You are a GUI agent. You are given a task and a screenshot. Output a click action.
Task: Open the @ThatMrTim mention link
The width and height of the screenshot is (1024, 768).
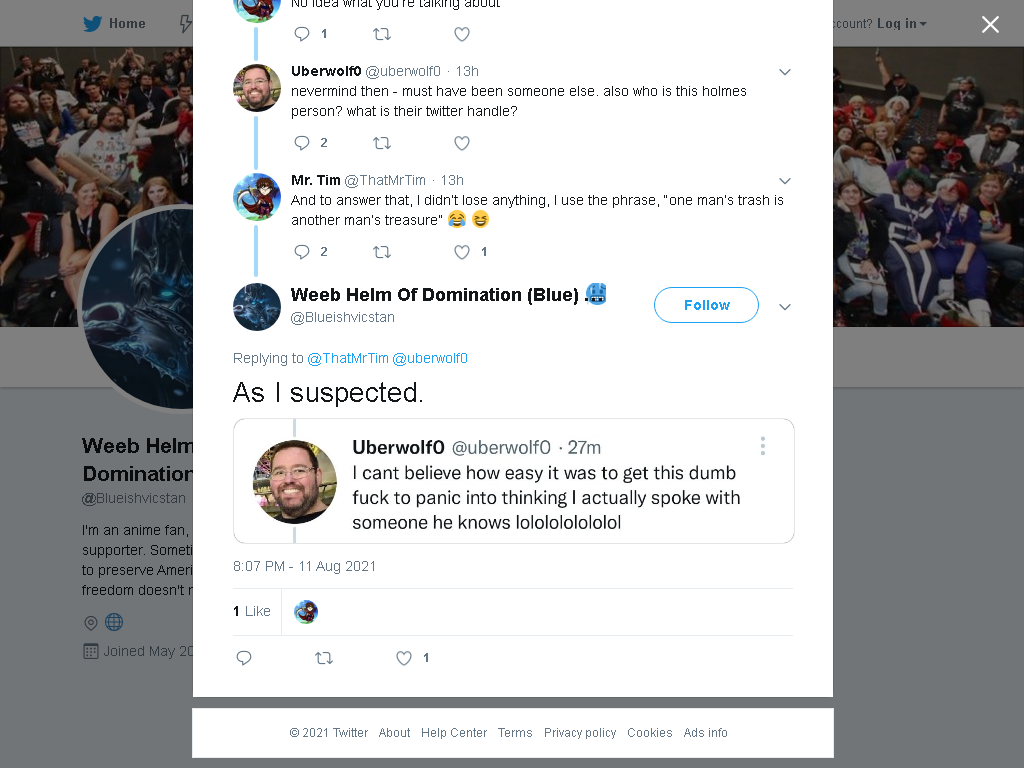coord(347,359)
